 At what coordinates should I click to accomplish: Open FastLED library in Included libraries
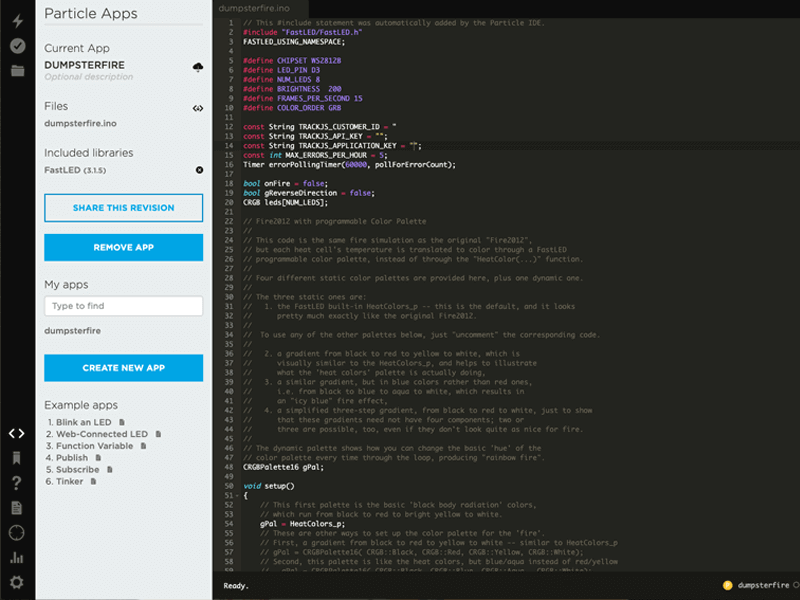(75, 170)
